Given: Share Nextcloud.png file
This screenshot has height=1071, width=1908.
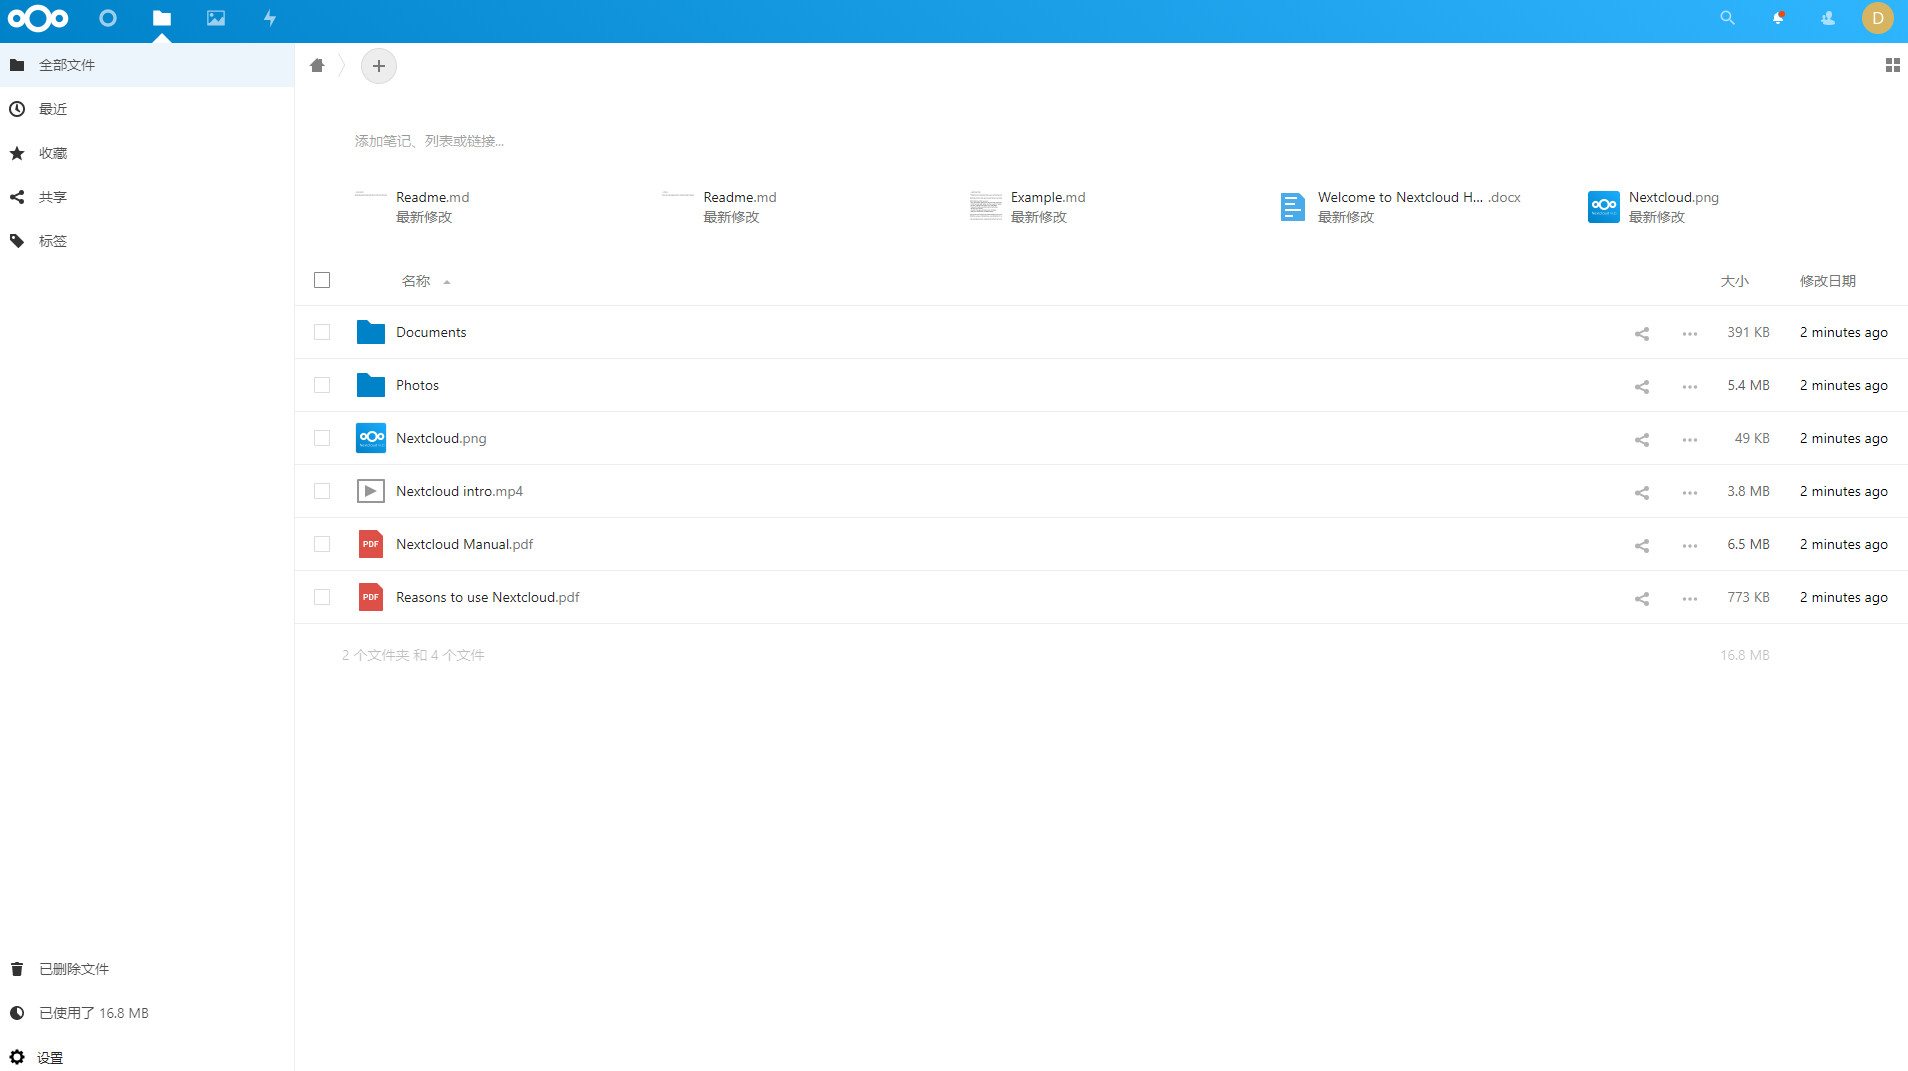Looking at the screenshot, I should (1642, 439).
